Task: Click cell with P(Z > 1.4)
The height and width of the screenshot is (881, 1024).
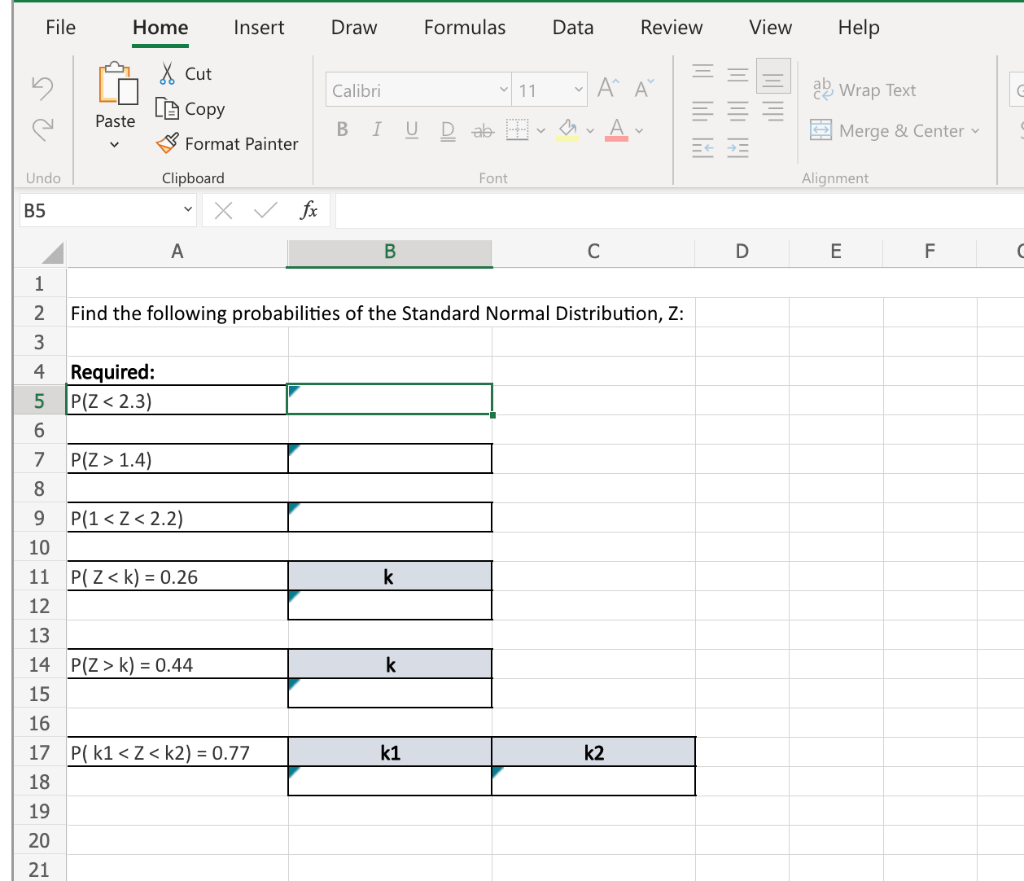Action: click(177, 459)
